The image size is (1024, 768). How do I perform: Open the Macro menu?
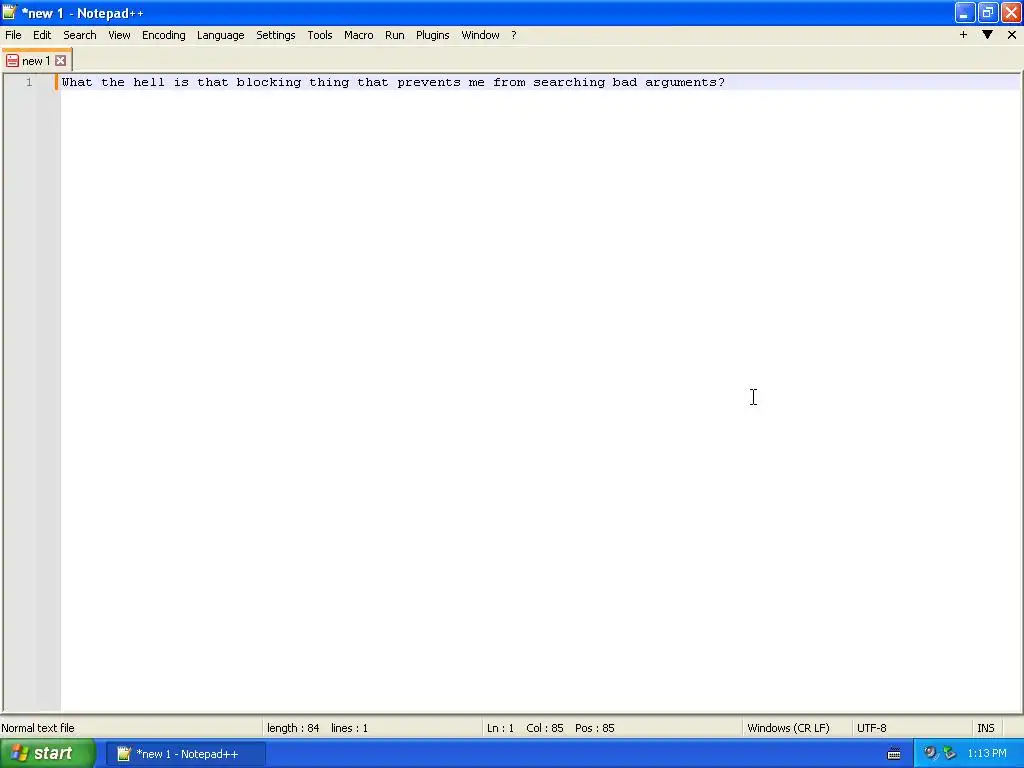point(359,35)
